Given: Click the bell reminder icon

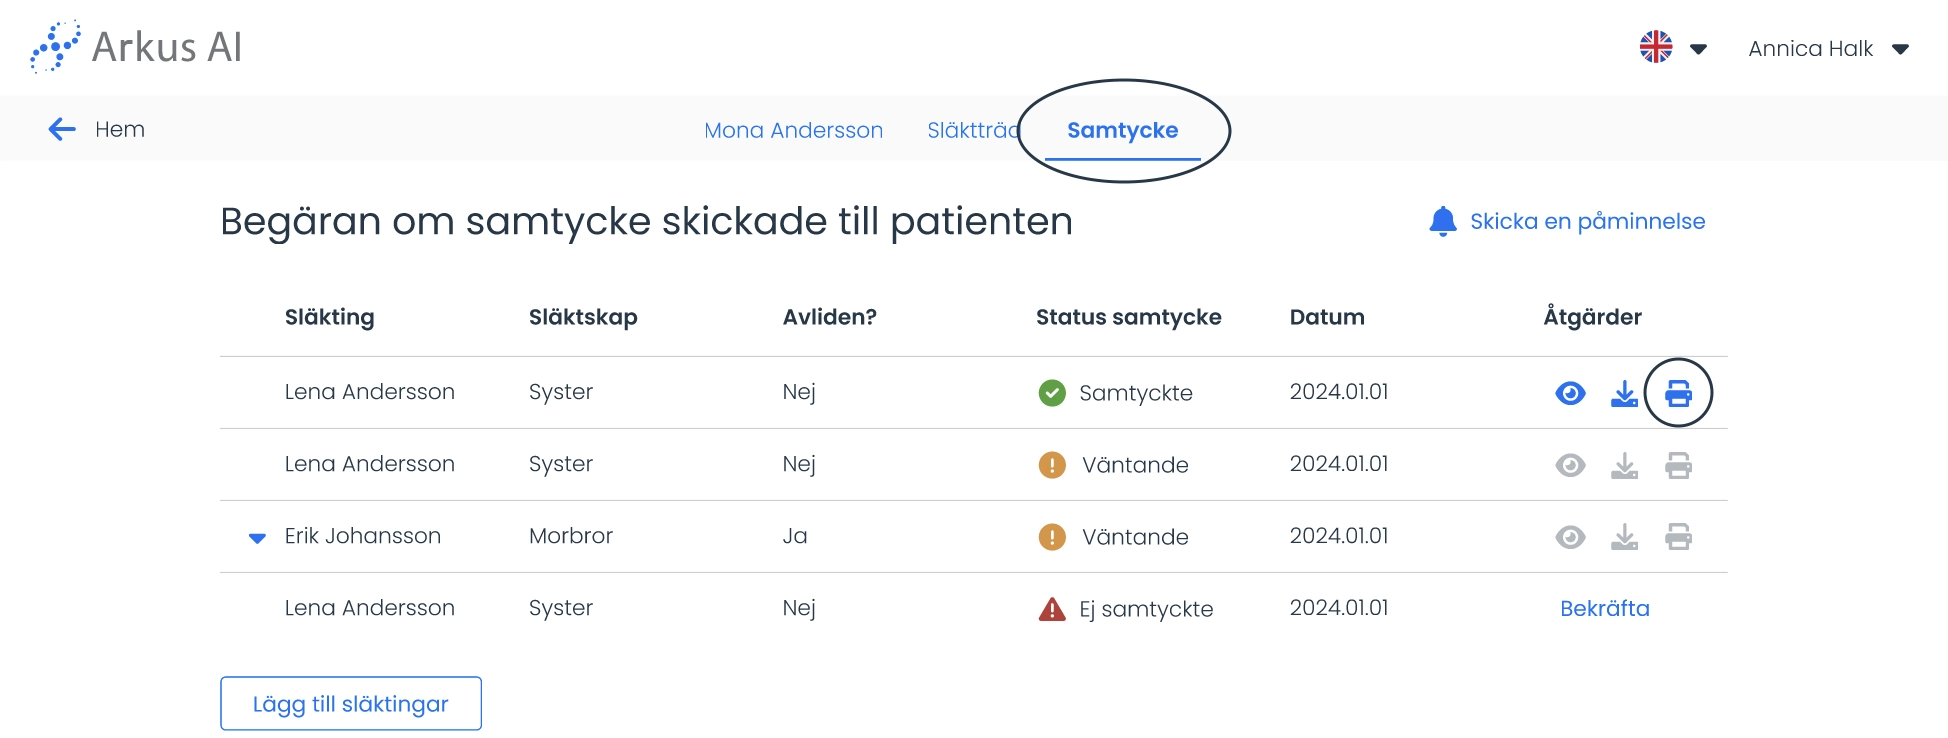Looking at the screenshot, I should pyautogui.click(x=1443, y=221).
